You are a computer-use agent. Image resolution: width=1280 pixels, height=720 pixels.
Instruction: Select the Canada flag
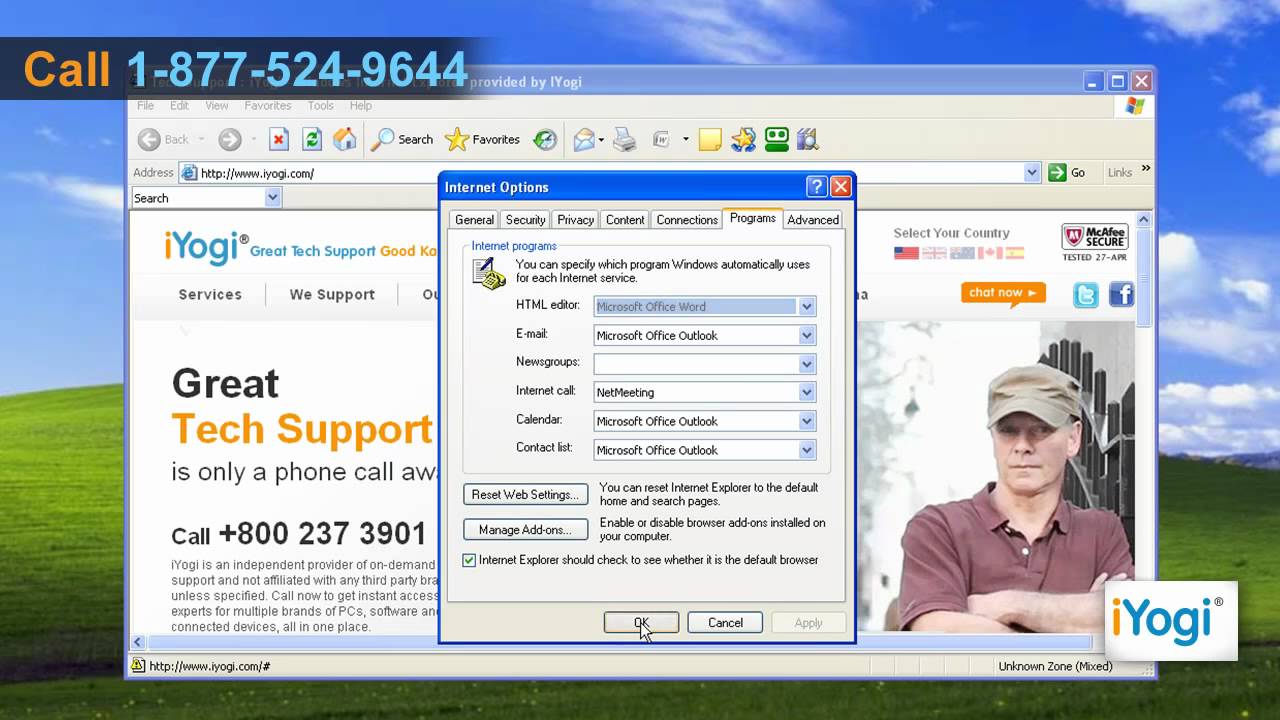click(x=990, y=253)
